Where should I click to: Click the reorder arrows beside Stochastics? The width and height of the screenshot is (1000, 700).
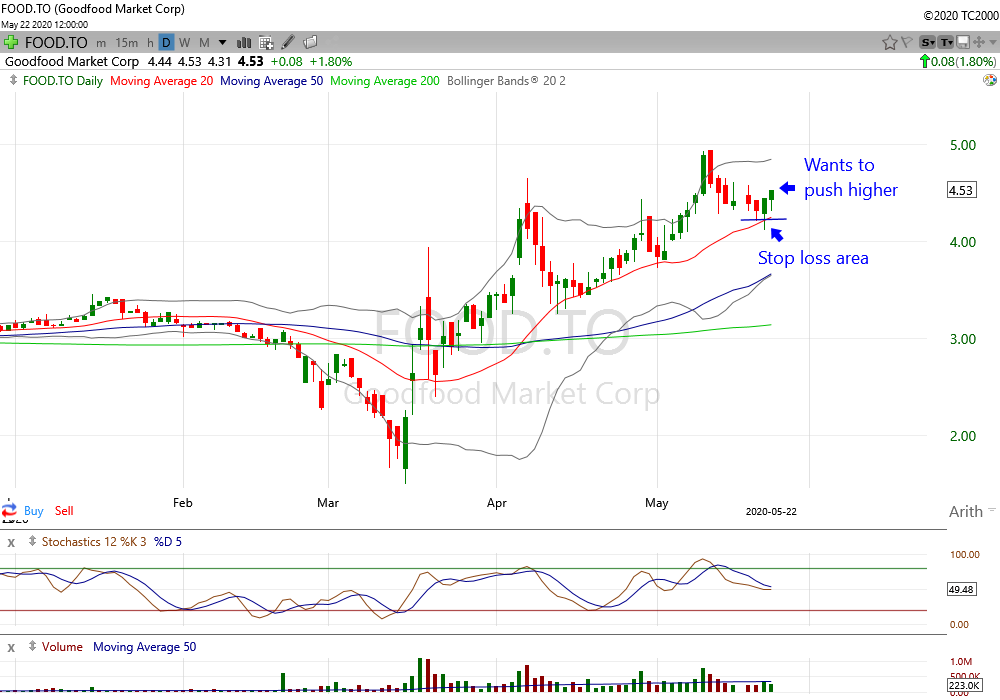click(32, 541)
